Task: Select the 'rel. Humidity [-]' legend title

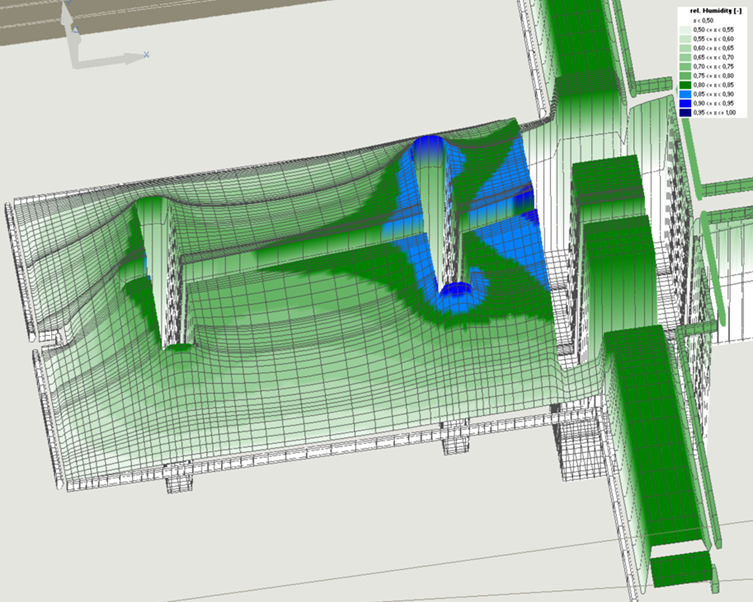Action: 716,11
